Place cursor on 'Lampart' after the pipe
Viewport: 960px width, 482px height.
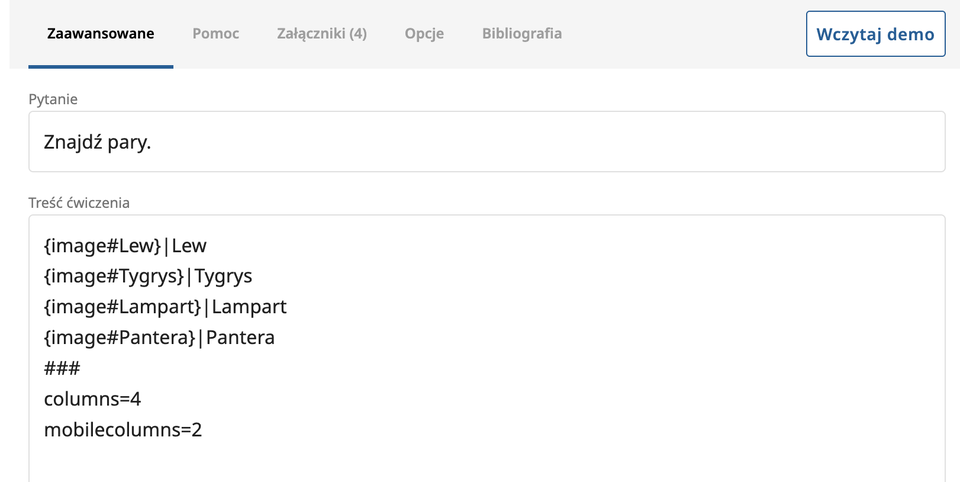249,307
